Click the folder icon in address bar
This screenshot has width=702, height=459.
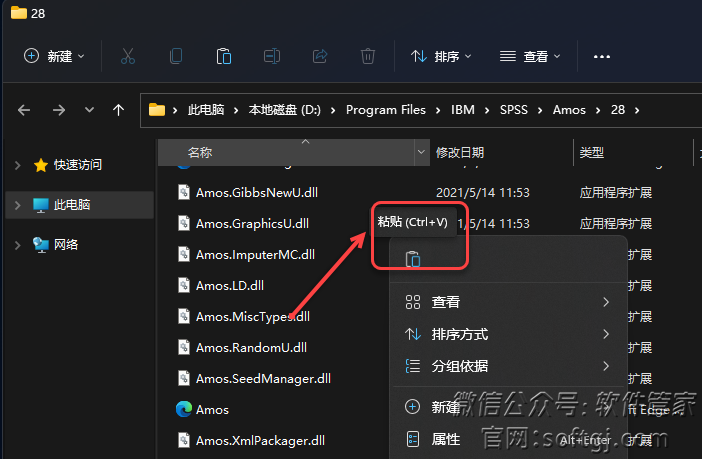point(157,110)
